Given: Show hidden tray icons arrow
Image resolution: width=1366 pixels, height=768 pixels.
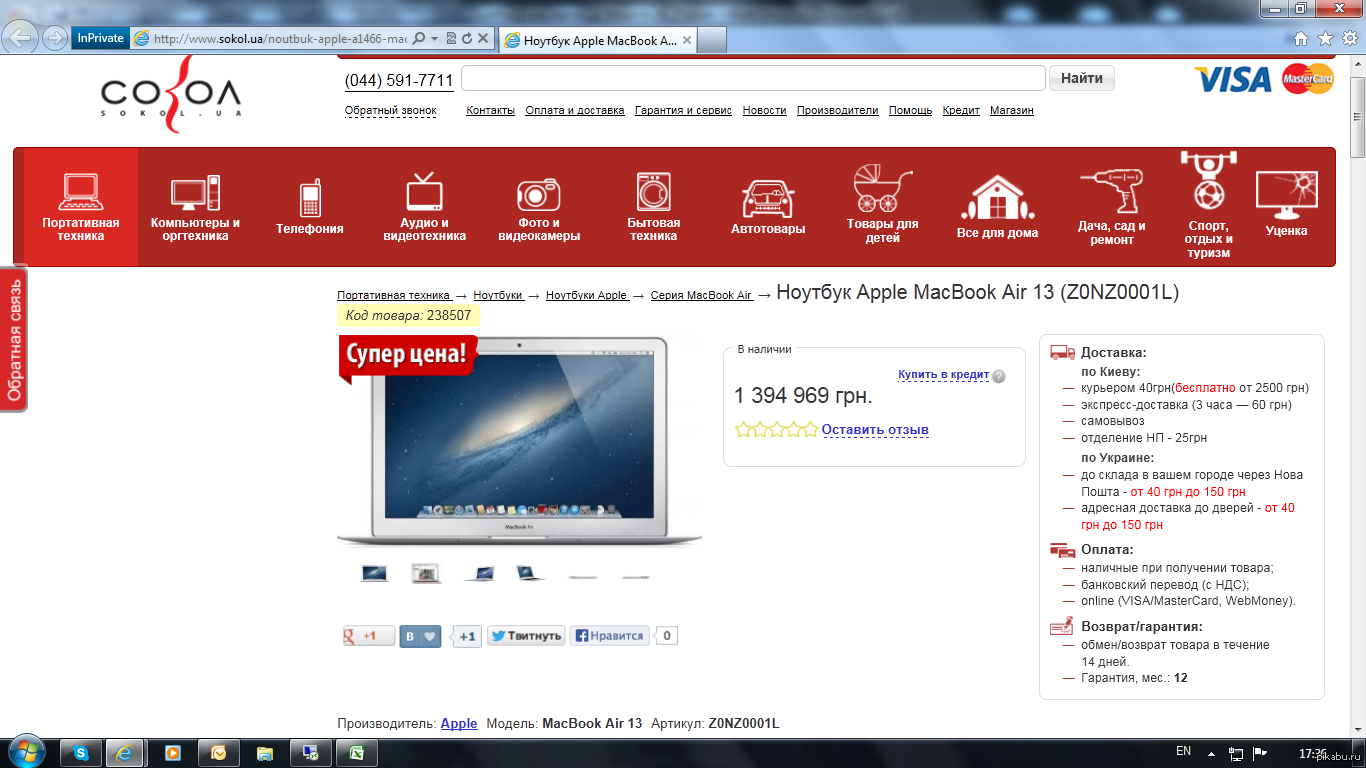Looking at the screenshot, I should (1212, 752).
